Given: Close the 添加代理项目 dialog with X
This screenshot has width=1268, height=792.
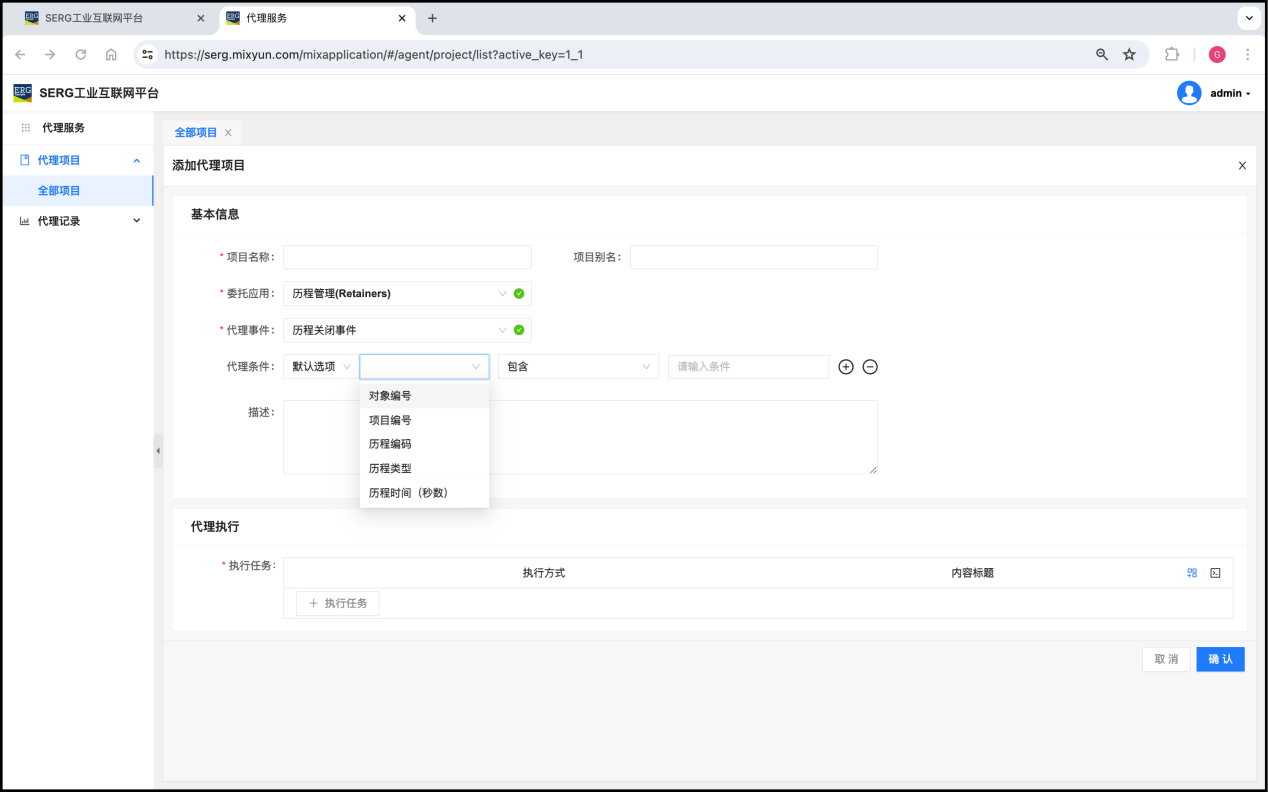Looking at the screenshot, I should click(x=1242, y=166).
